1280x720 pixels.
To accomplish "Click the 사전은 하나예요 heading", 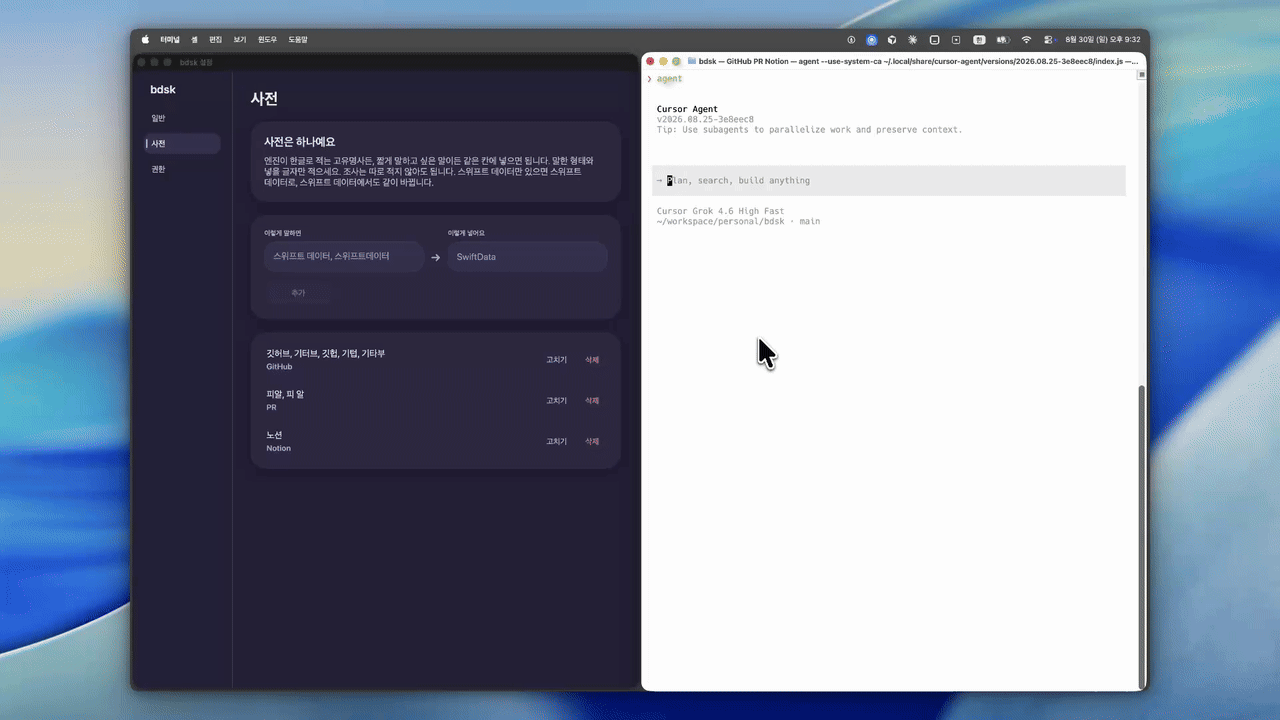I will tap(300, 142).
